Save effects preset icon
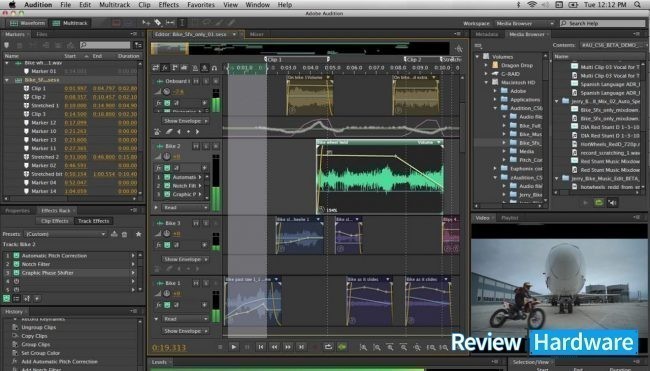Image resolution: width=650 pixels, height=371 pixels. (x=114, y=234)
